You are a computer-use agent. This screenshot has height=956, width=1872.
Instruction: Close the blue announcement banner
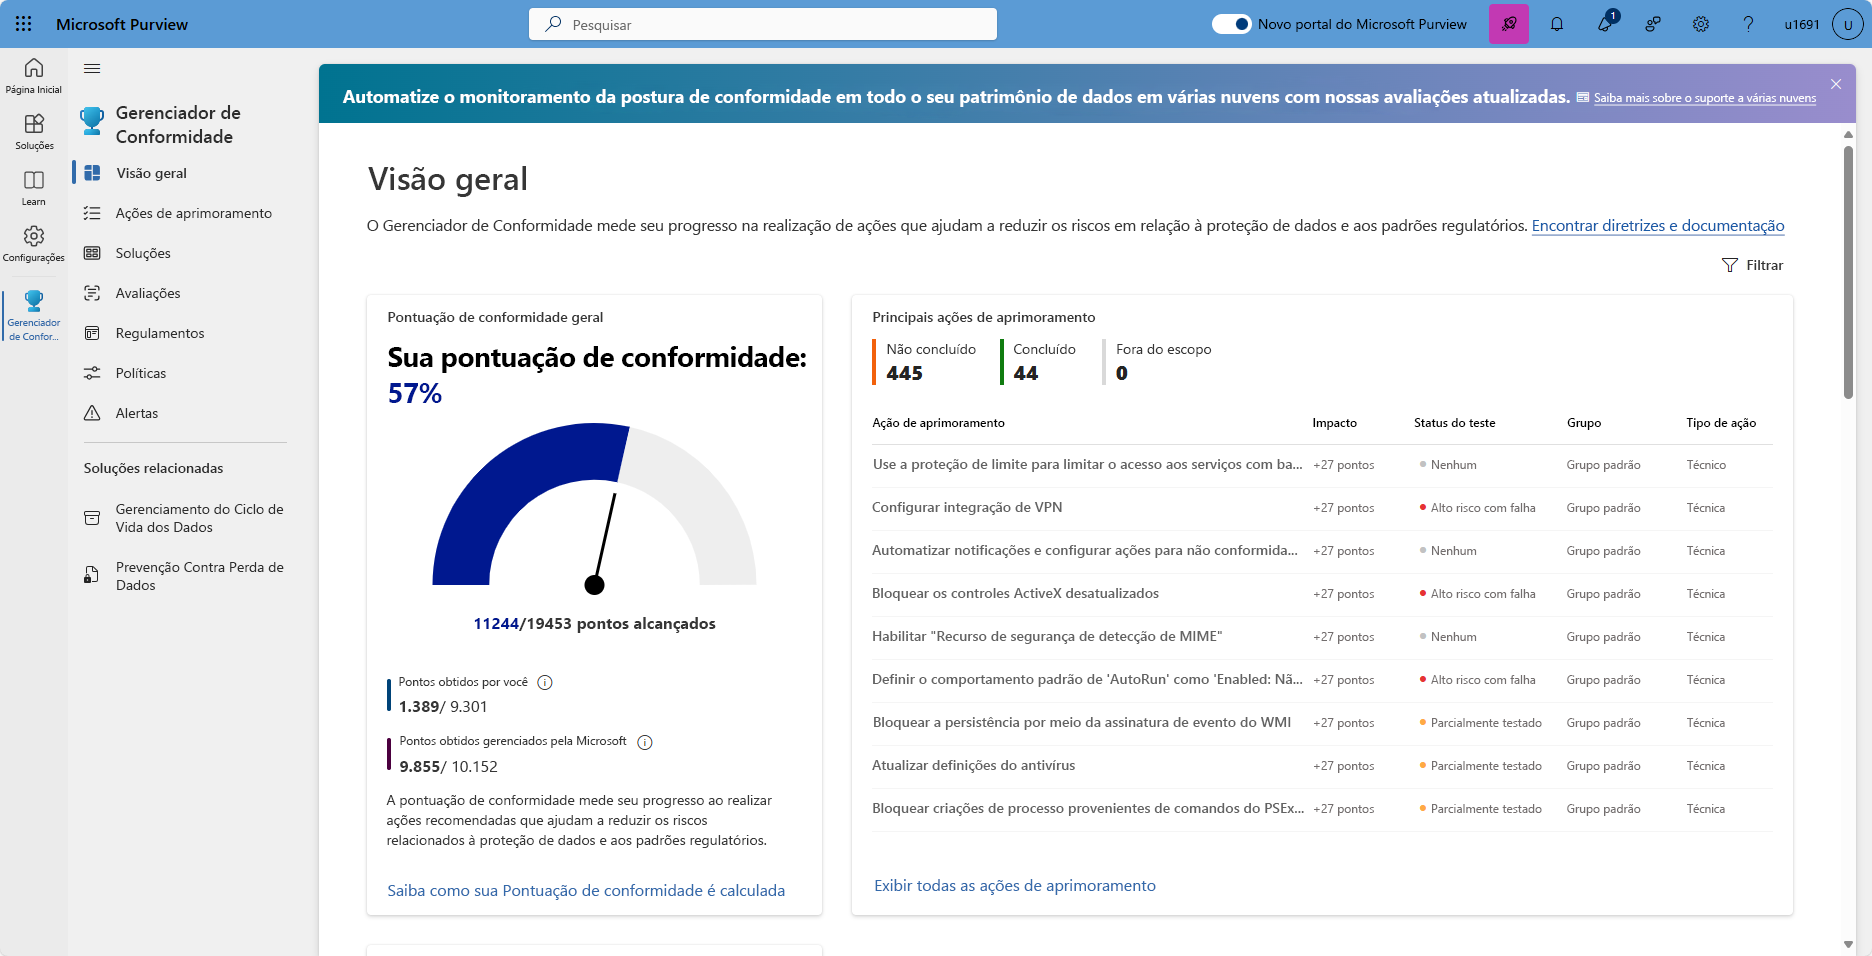1836,84
